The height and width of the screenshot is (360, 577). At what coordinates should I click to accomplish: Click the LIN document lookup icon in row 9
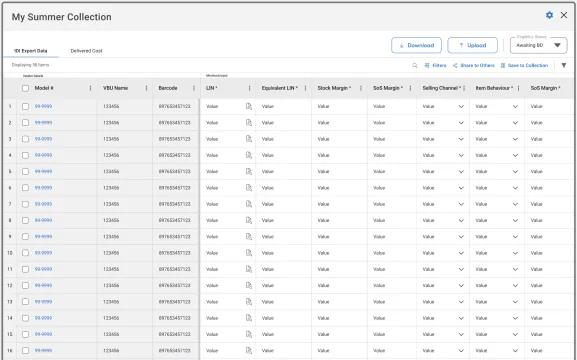point(249,237)
